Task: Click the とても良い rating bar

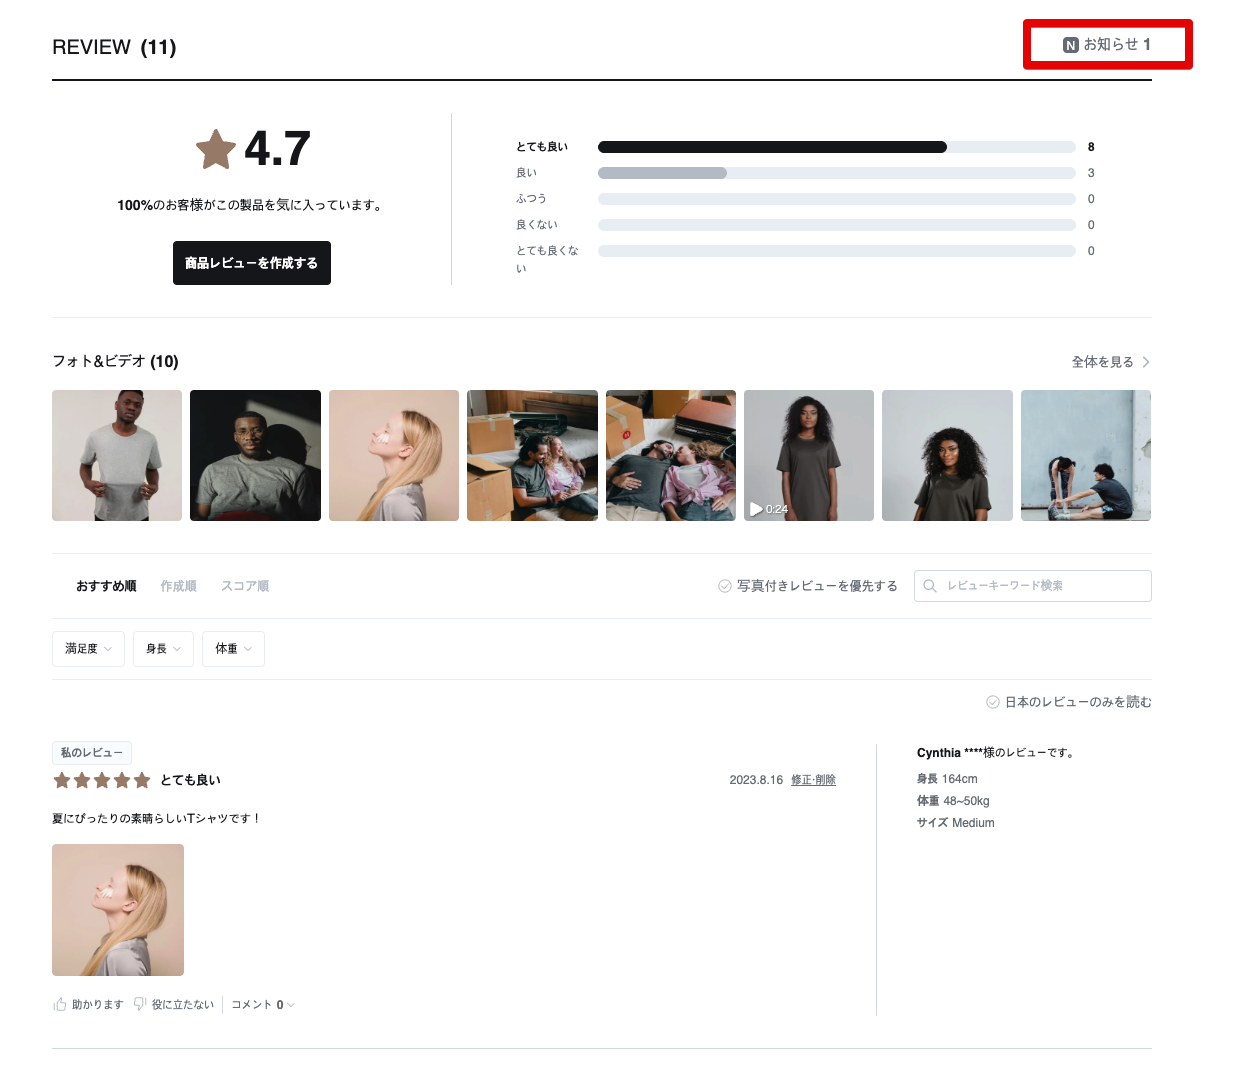Action: point(836,147)
